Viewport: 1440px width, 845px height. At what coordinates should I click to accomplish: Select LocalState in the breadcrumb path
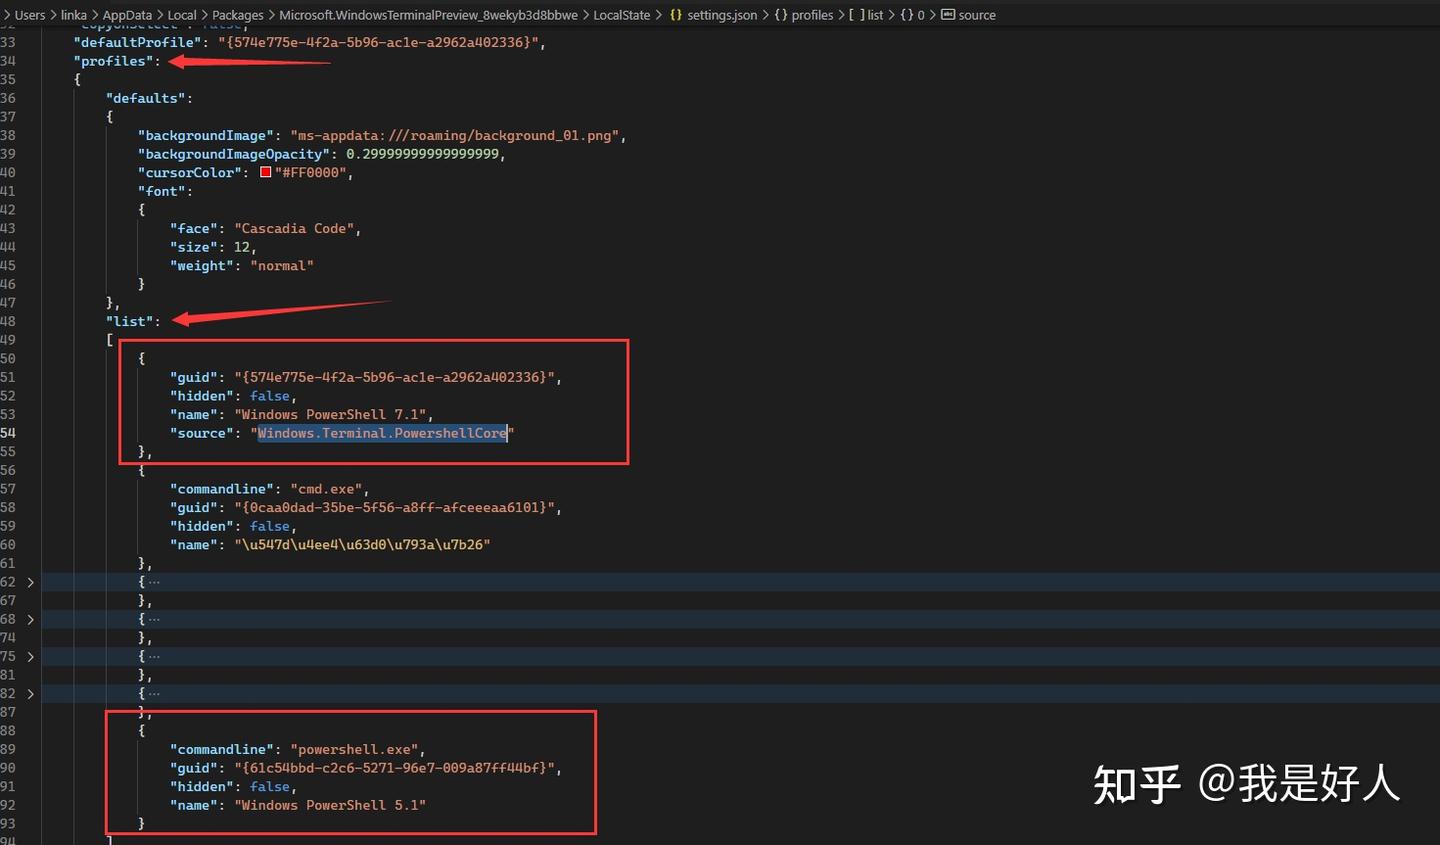[x=620, y=14]
